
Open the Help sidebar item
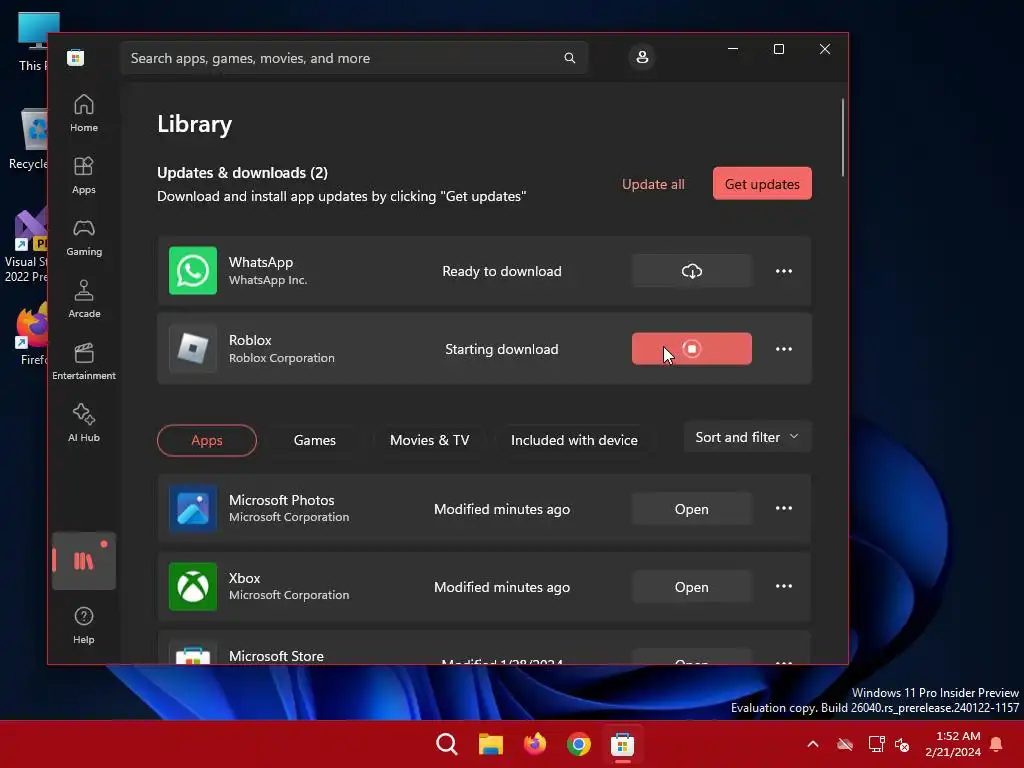click(x=84, y=625)
